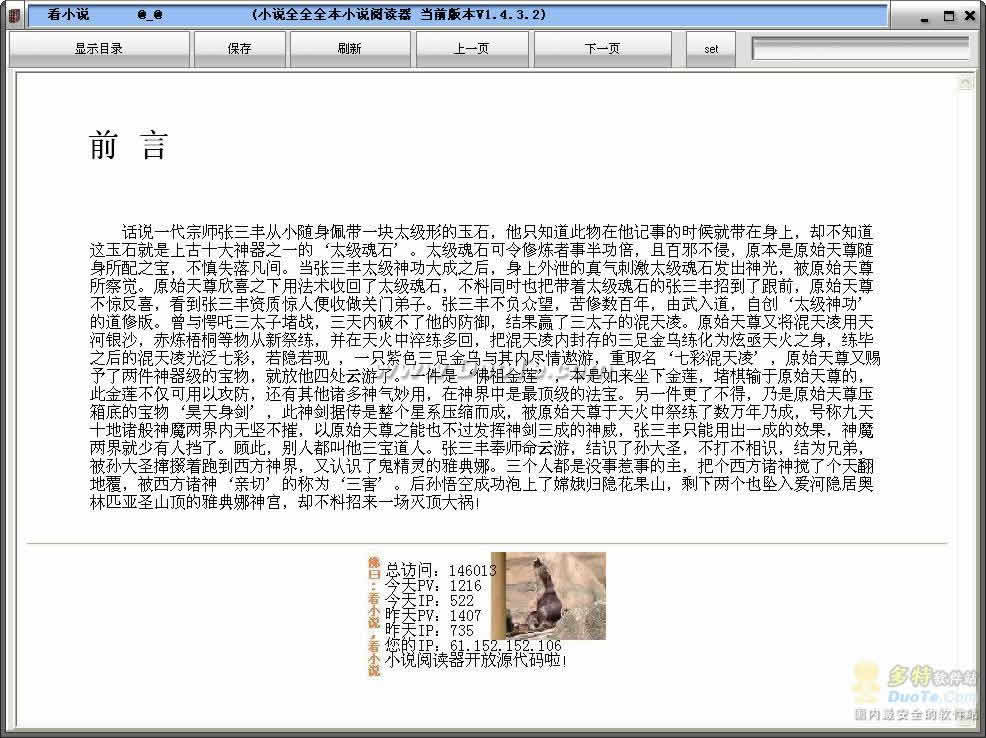The height and width of the screenshot is (738, 986).
Task: Open settings via the set button
Action: pyautogui.click(x=711, y=48)
